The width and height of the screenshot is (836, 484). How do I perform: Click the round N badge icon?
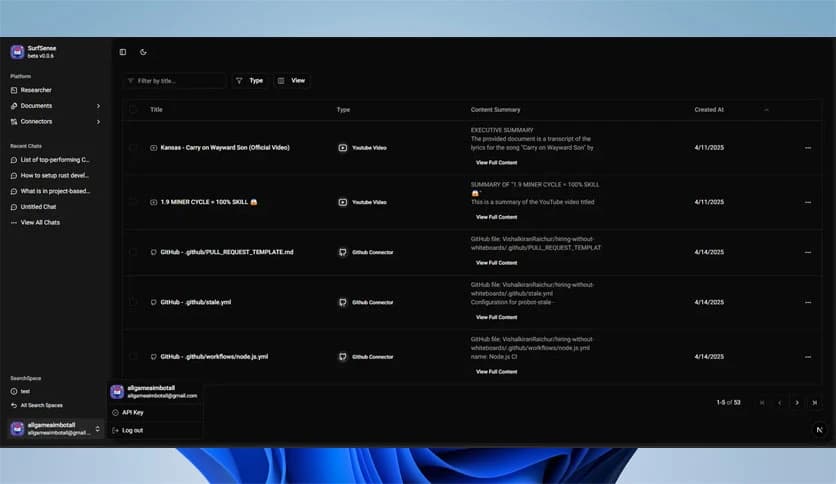point(819,430)
